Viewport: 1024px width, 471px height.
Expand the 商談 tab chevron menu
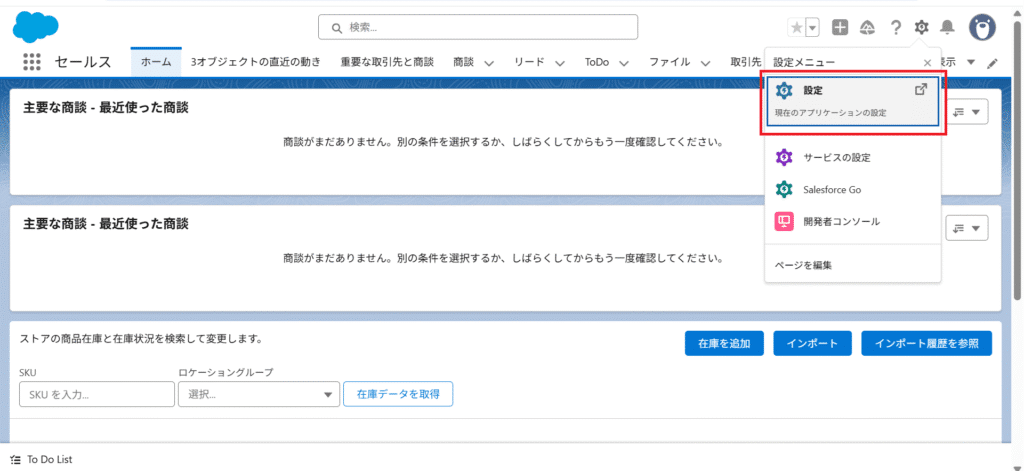(489, 63)
